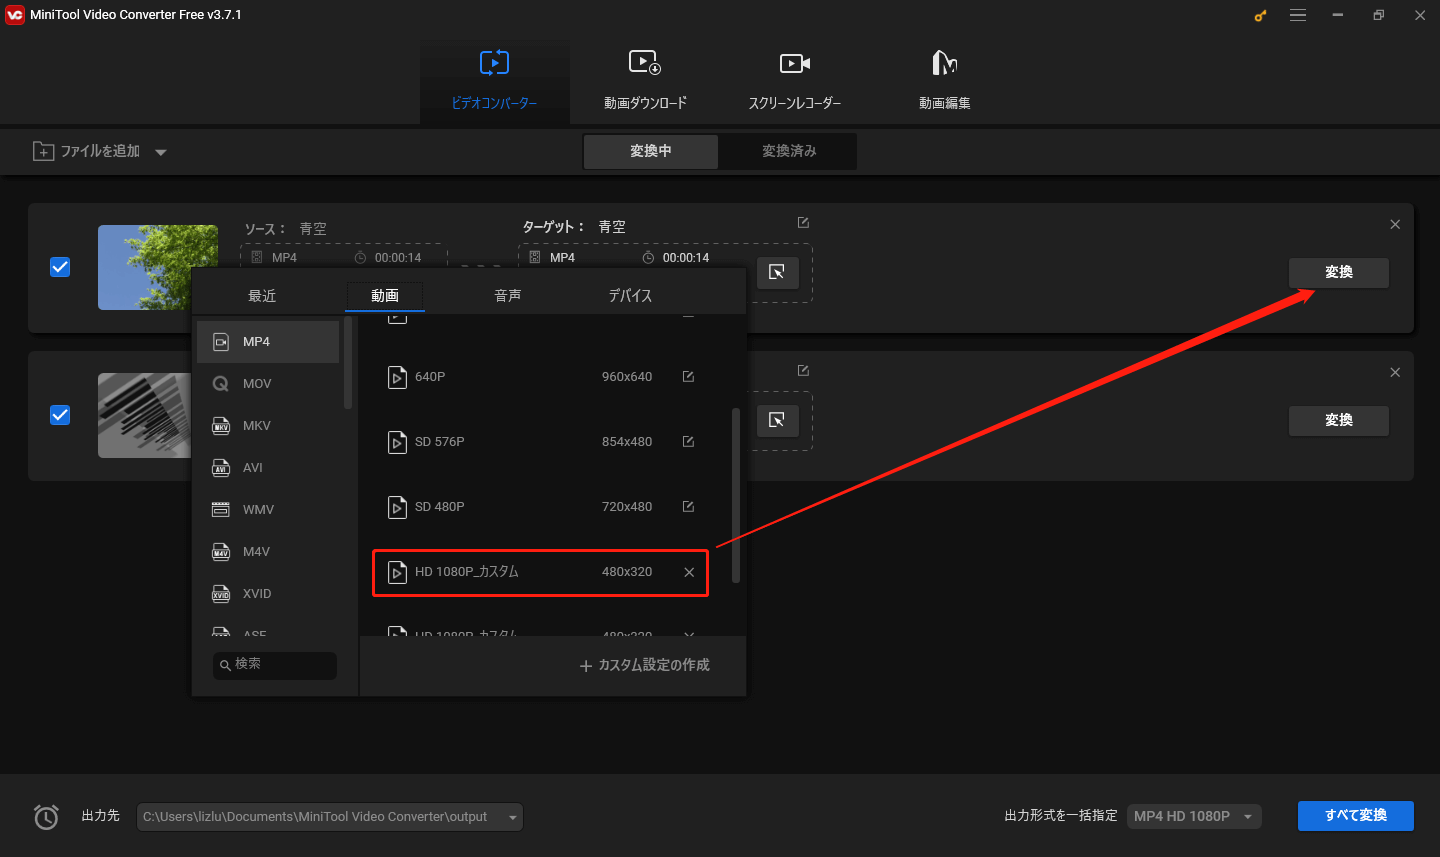Open target format picker for 青空 item
The image size is (1440, 857).
(777, 272)
